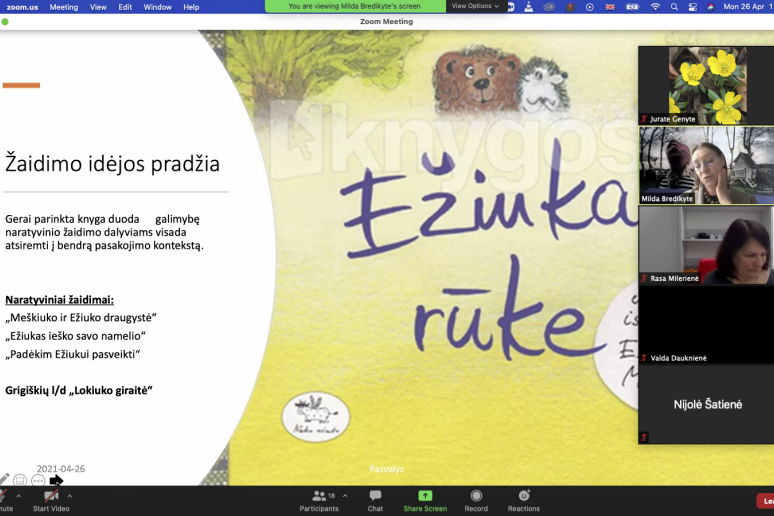This screenshot has width=774, height=516.
Task: Select Valda Daukniene's black video tile
Action: (706, 325)
